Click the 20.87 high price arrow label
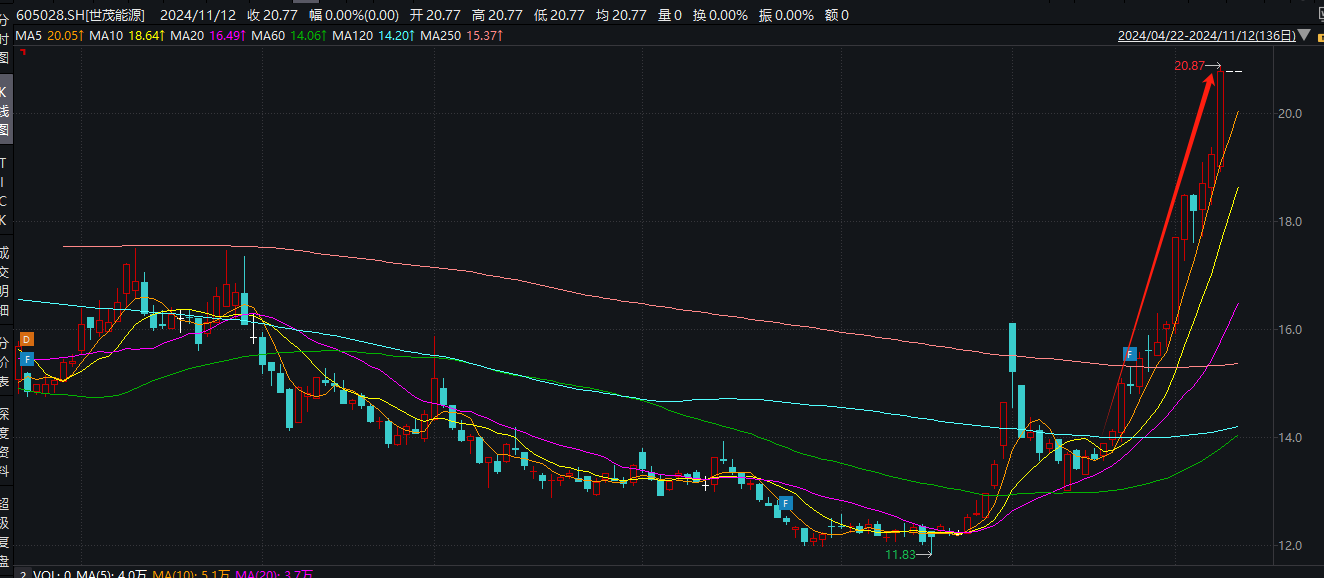The height and width of the screenshot is (578, 1324). click(x=1197, y=66)
